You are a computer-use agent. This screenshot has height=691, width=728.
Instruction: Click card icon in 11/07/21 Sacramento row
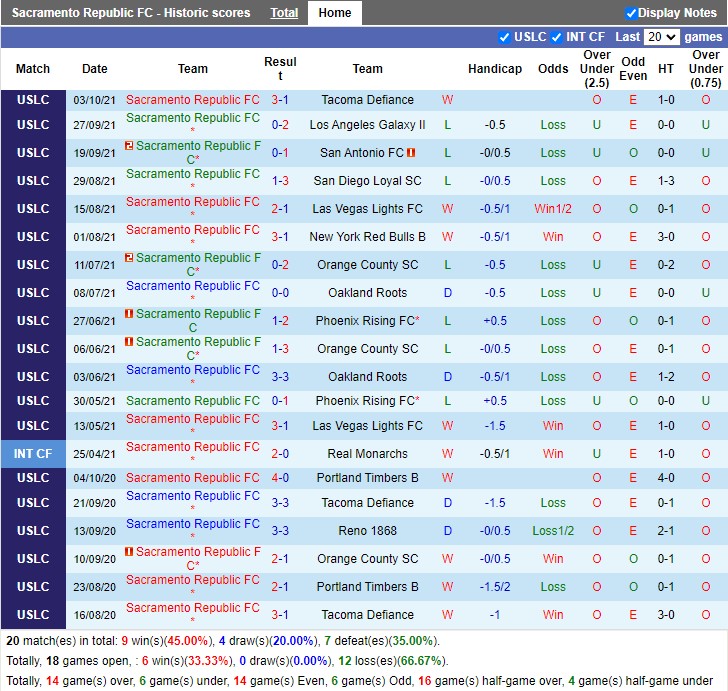click(x=130, y=258)
